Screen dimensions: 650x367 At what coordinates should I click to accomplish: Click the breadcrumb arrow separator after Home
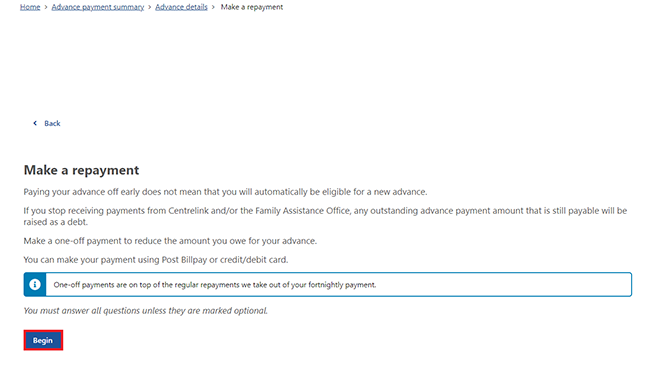click(x=46, y=7)
